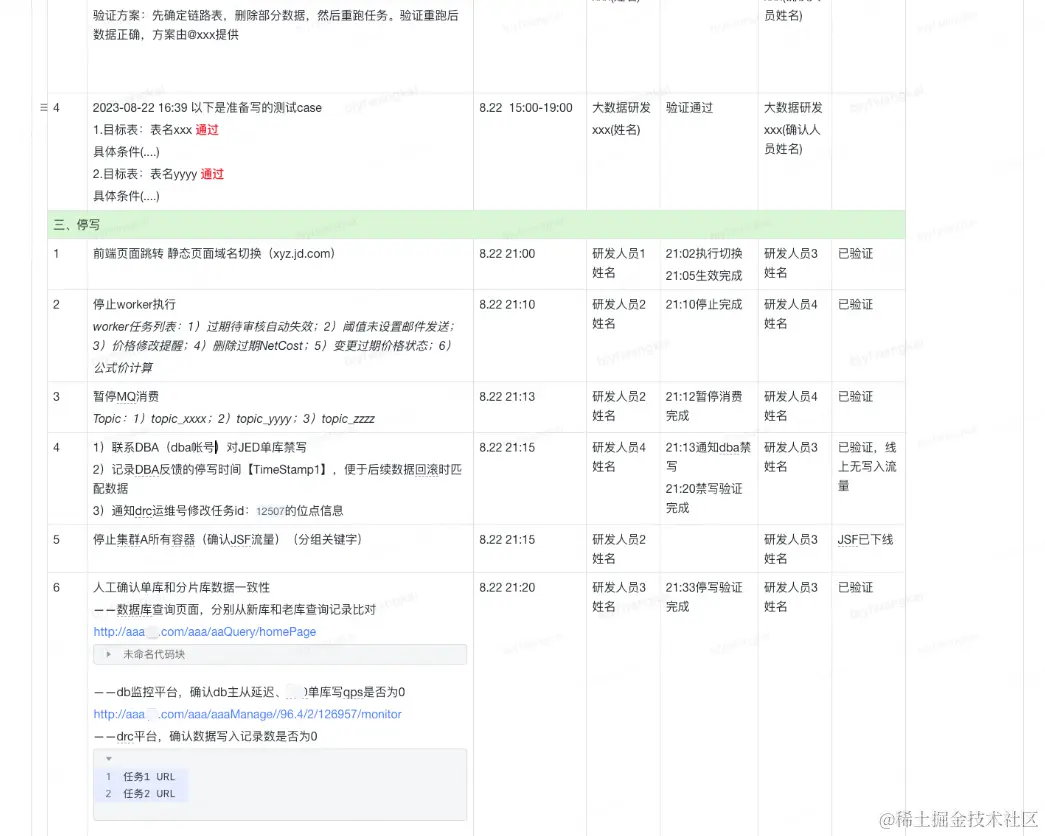1045x836 pixels.
Task: Click the 验证通过 status cell
Action: (689, 107)
